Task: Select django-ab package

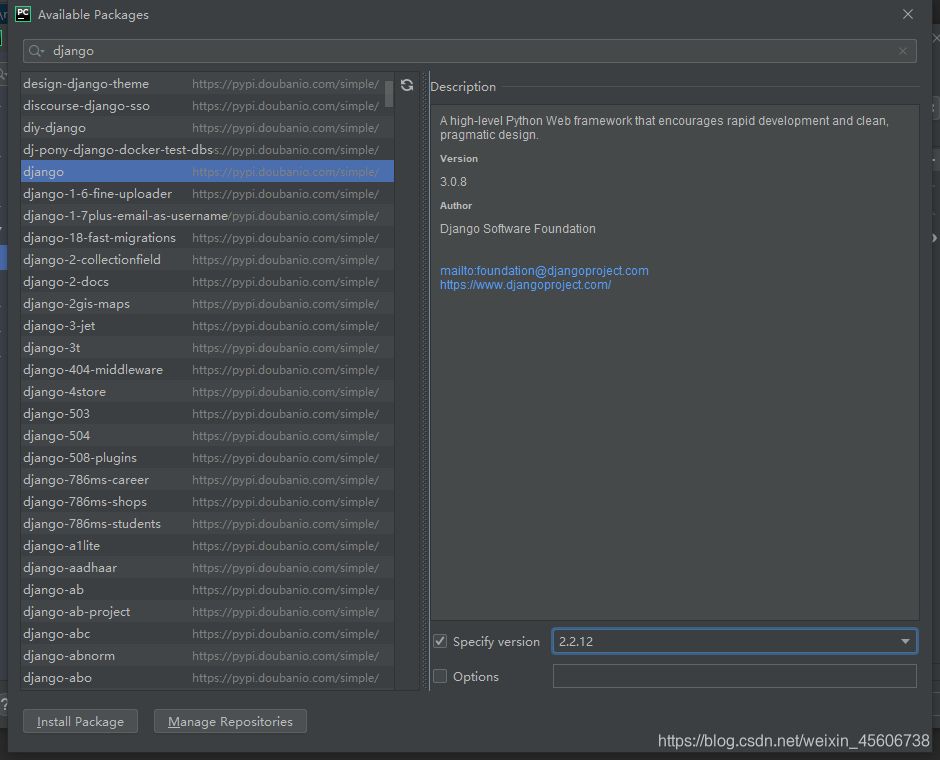Action: 207,590
